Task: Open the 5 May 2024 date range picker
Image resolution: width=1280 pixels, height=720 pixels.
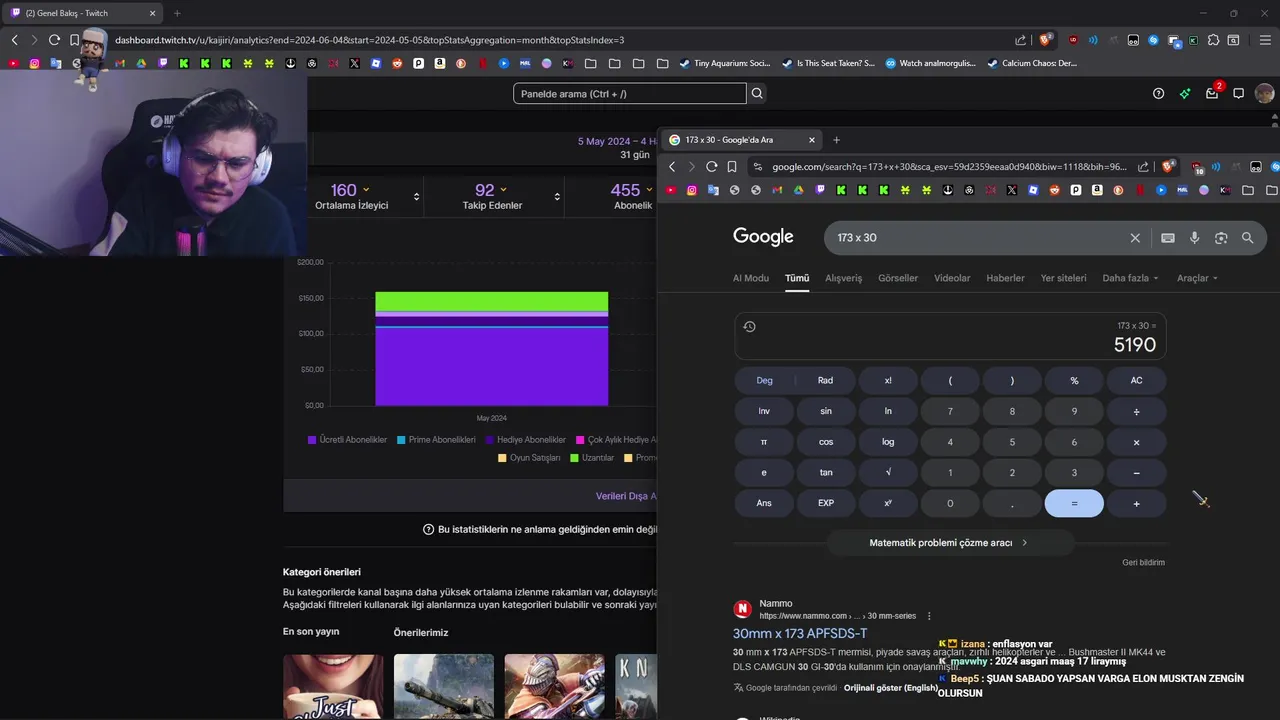Action: [x=617, y=141]
